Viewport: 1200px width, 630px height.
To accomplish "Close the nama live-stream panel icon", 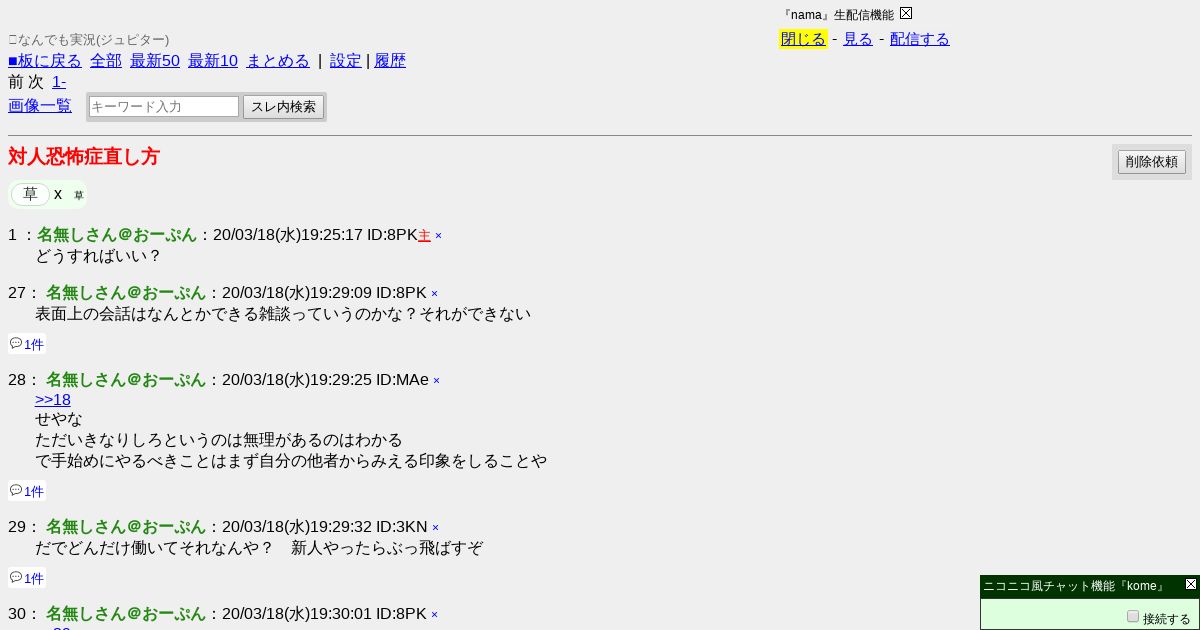I will (906, 13).
